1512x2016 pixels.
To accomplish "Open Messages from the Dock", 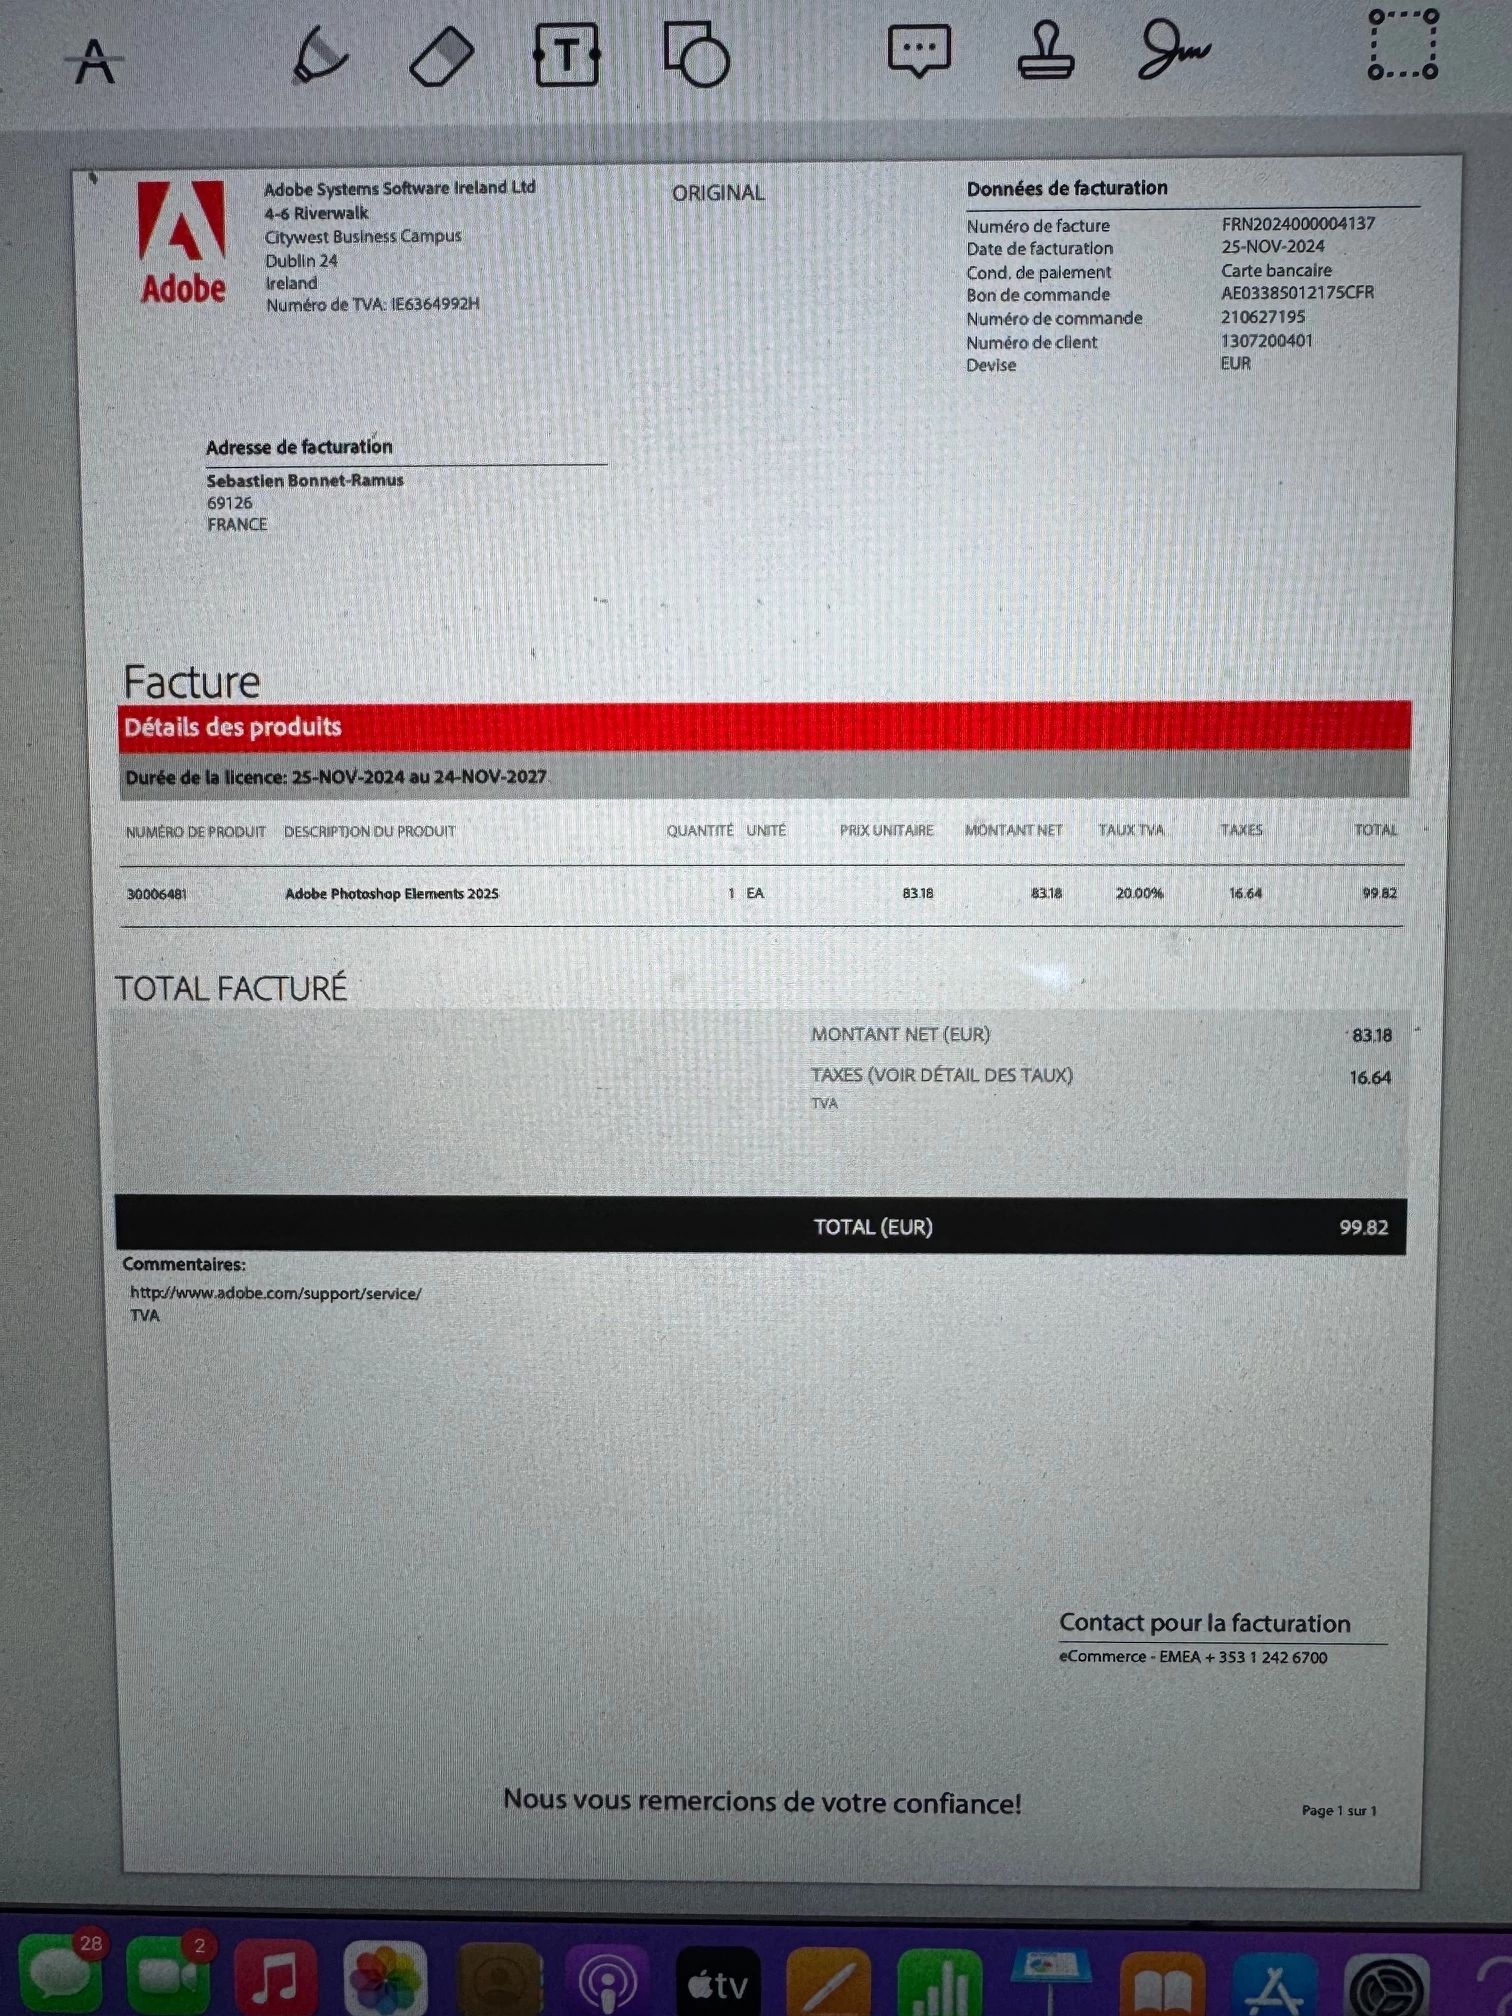I will click(60, 1974).
